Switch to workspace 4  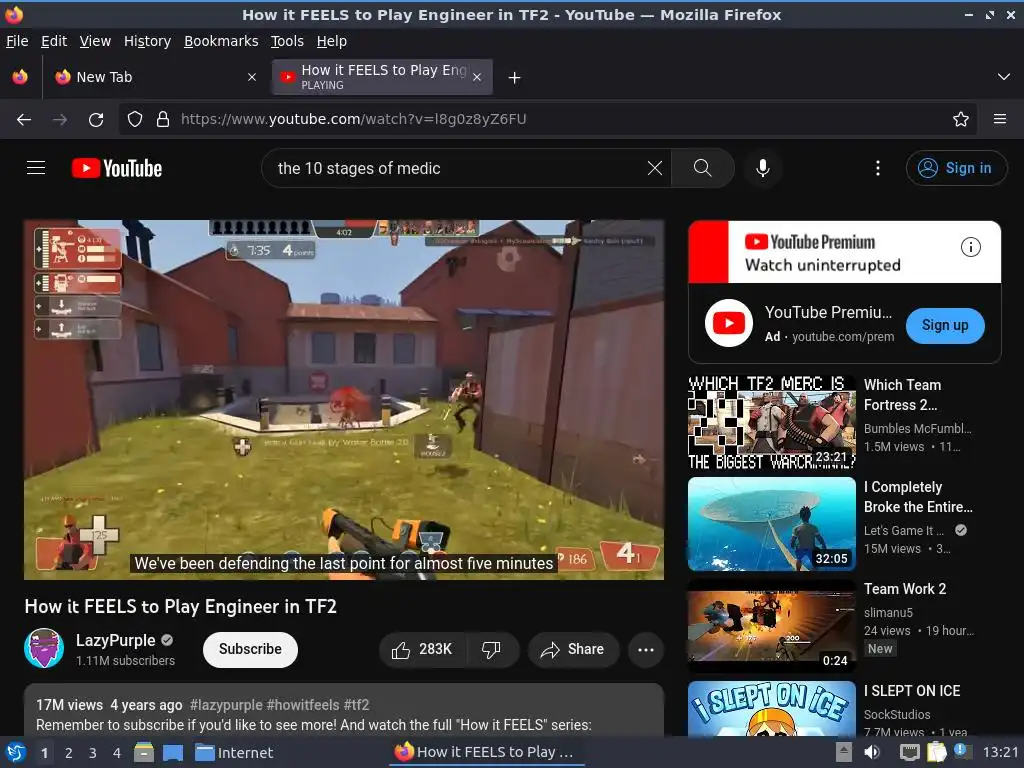tap(117, 753)
